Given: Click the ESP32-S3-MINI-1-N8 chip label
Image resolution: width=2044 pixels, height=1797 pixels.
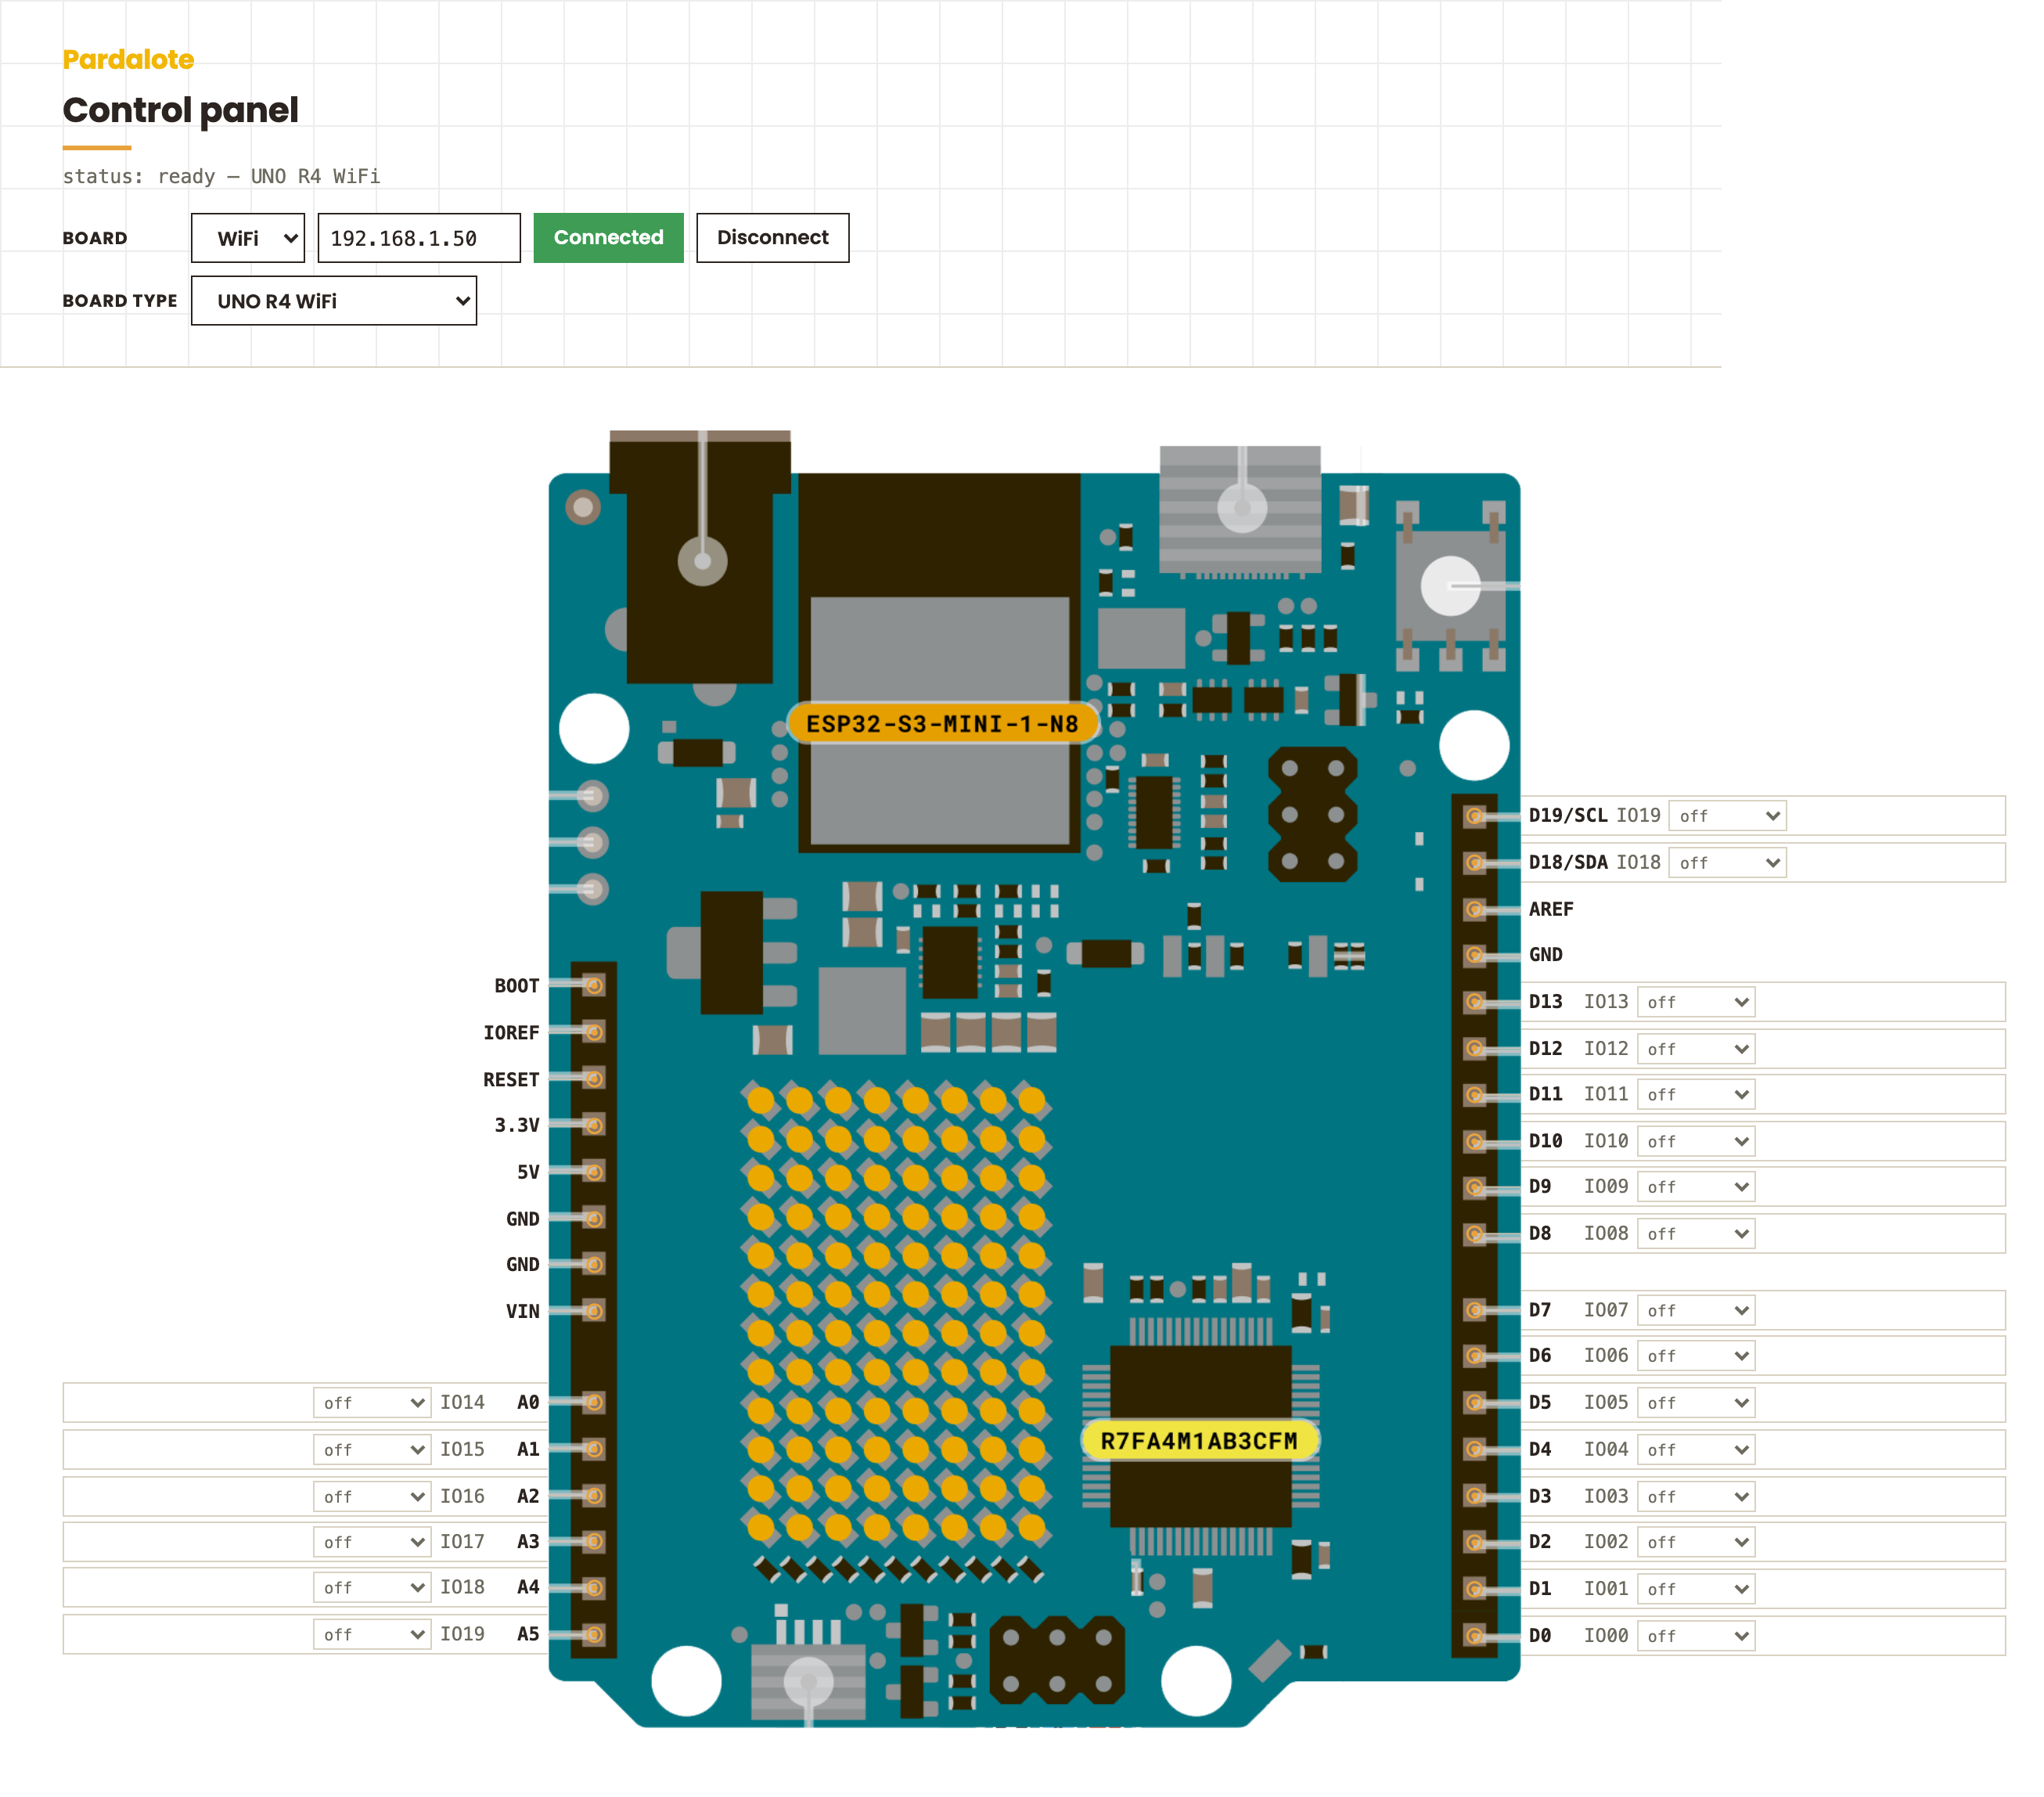Looking at the screenshot, I should tap(942, 724).
